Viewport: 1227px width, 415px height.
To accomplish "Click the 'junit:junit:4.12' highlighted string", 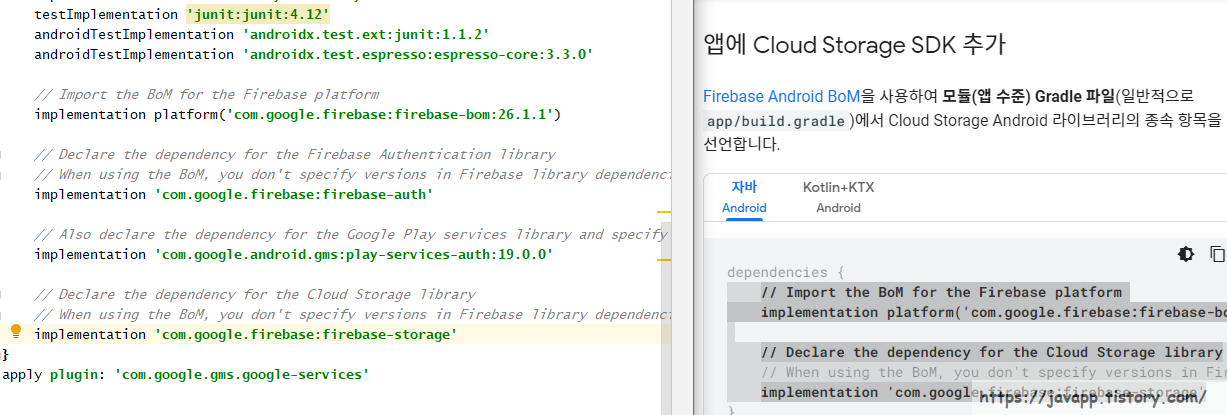I will pos(258,15).
